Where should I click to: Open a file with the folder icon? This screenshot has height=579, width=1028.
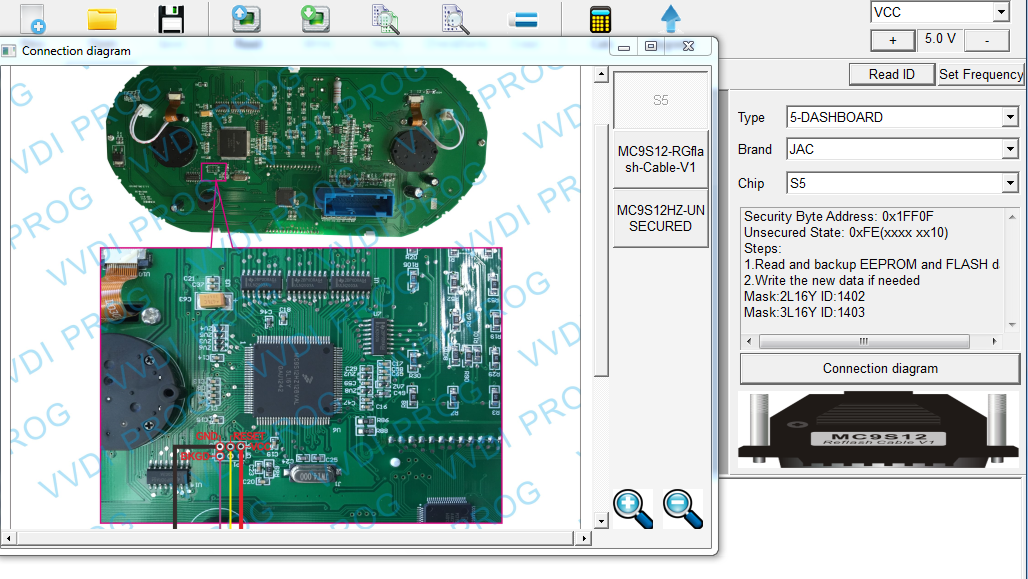(102, 19)
